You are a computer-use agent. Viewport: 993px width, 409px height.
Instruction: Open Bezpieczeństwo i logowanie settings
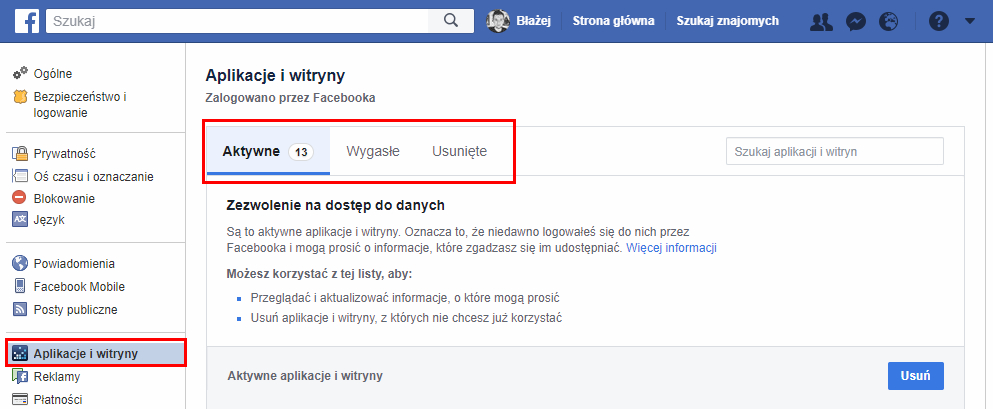80,105
